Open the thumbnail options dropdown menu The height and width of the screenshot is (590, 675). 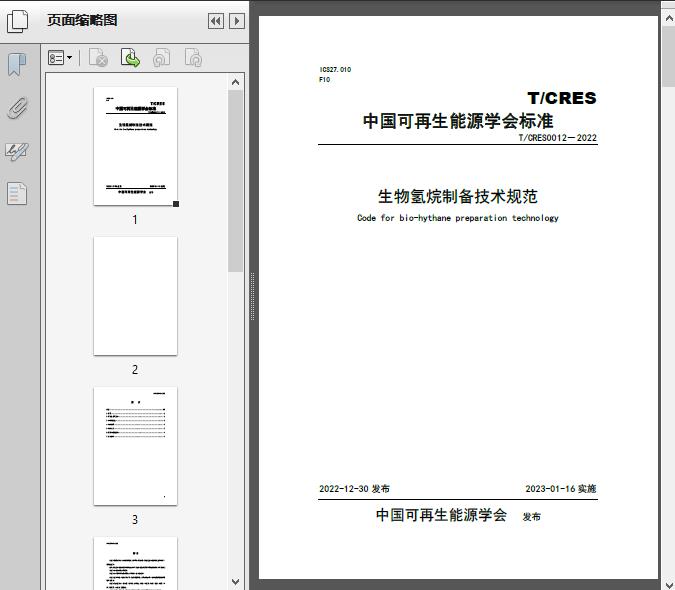tap(60, 58)
